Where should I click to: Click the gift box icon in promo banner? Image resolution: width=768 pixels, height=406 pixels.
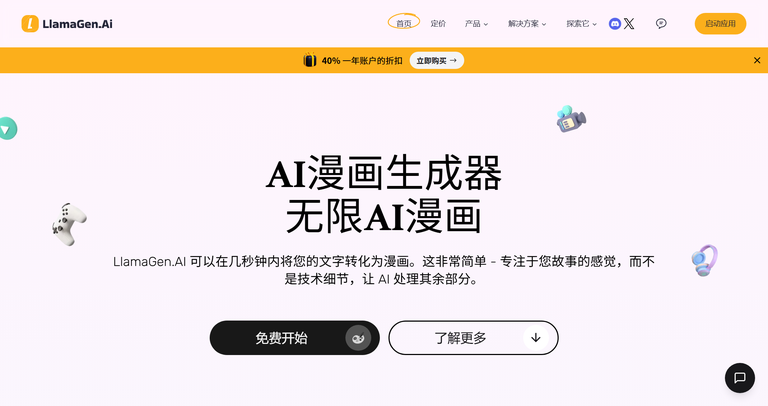pos(310,60)
